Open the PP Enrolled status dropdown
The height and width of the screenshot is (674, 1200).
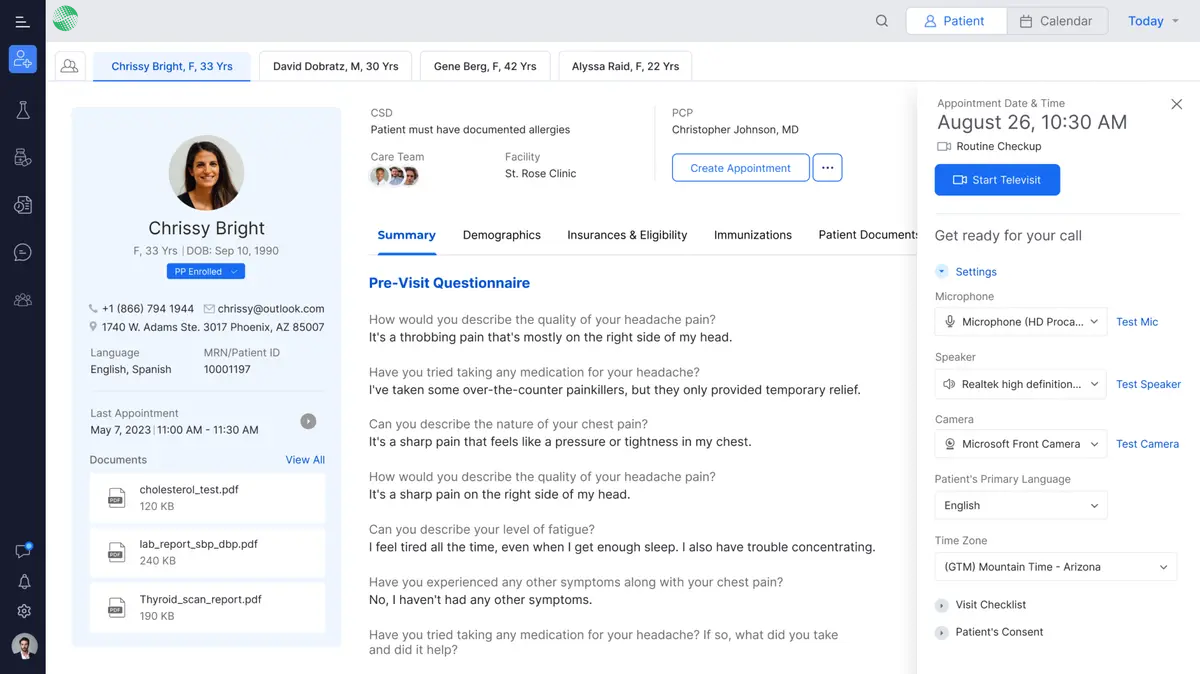[x=205, y=271]
